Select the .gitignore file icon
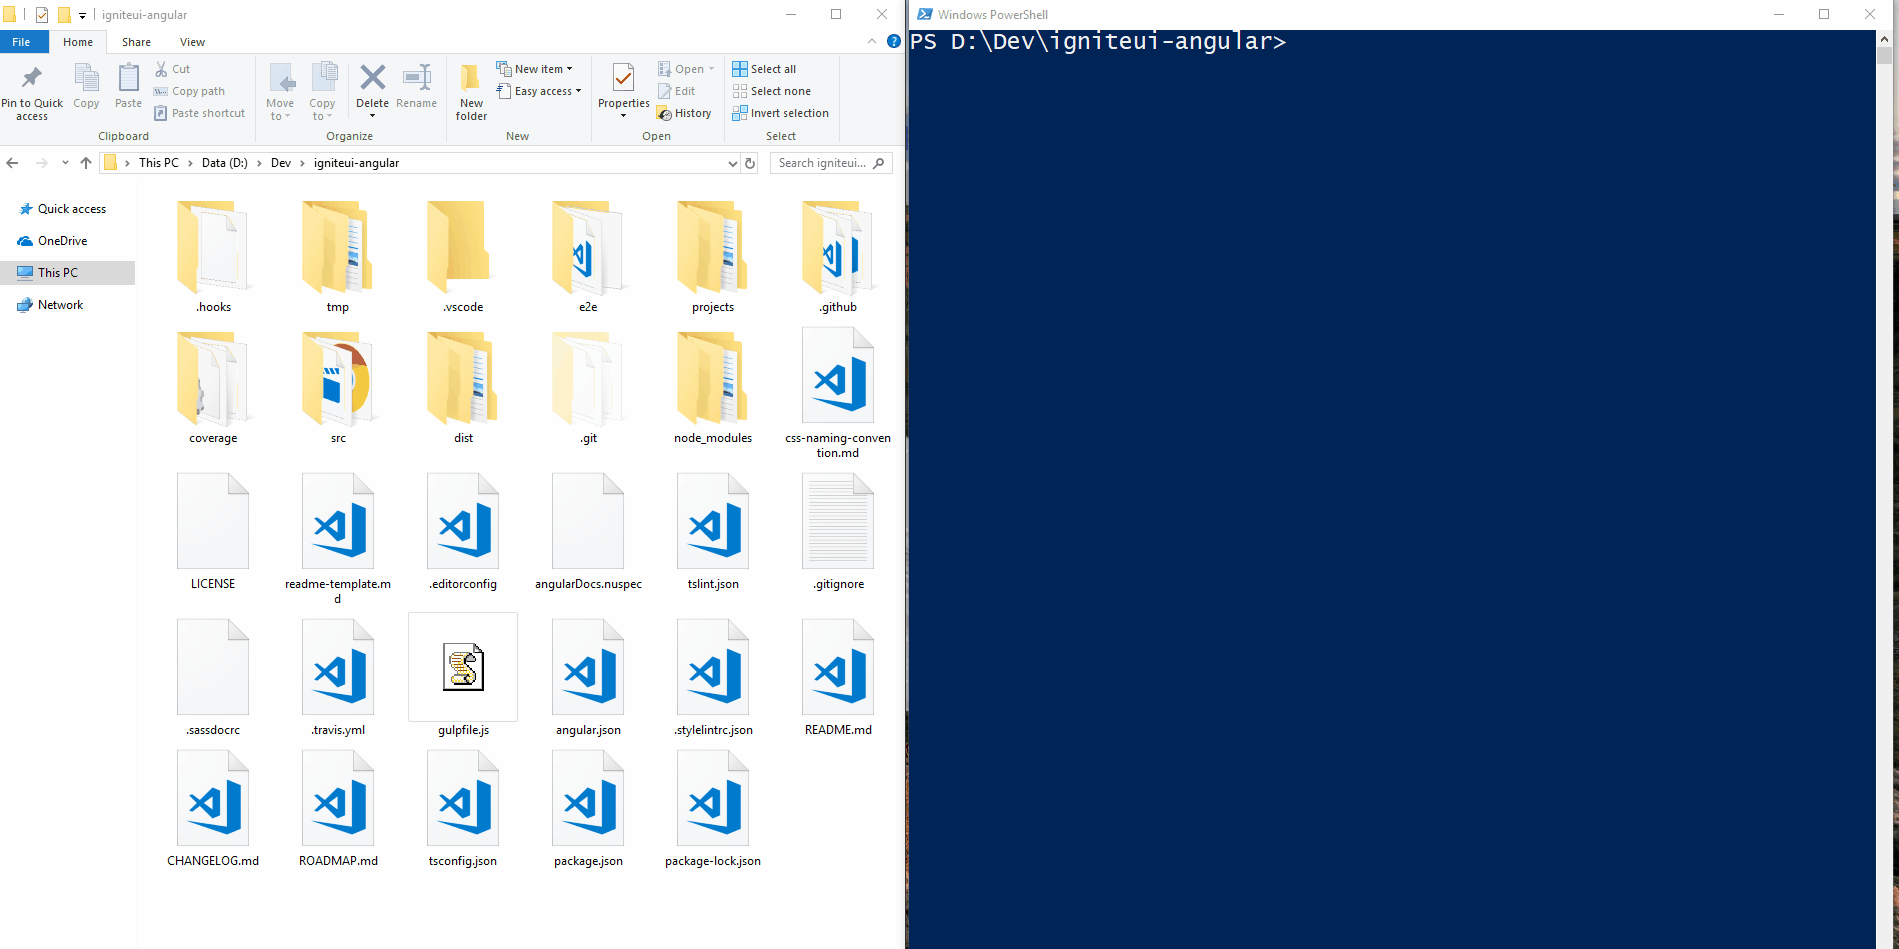The width and height of the screenshot is (1899, 949). coord(838,521)
